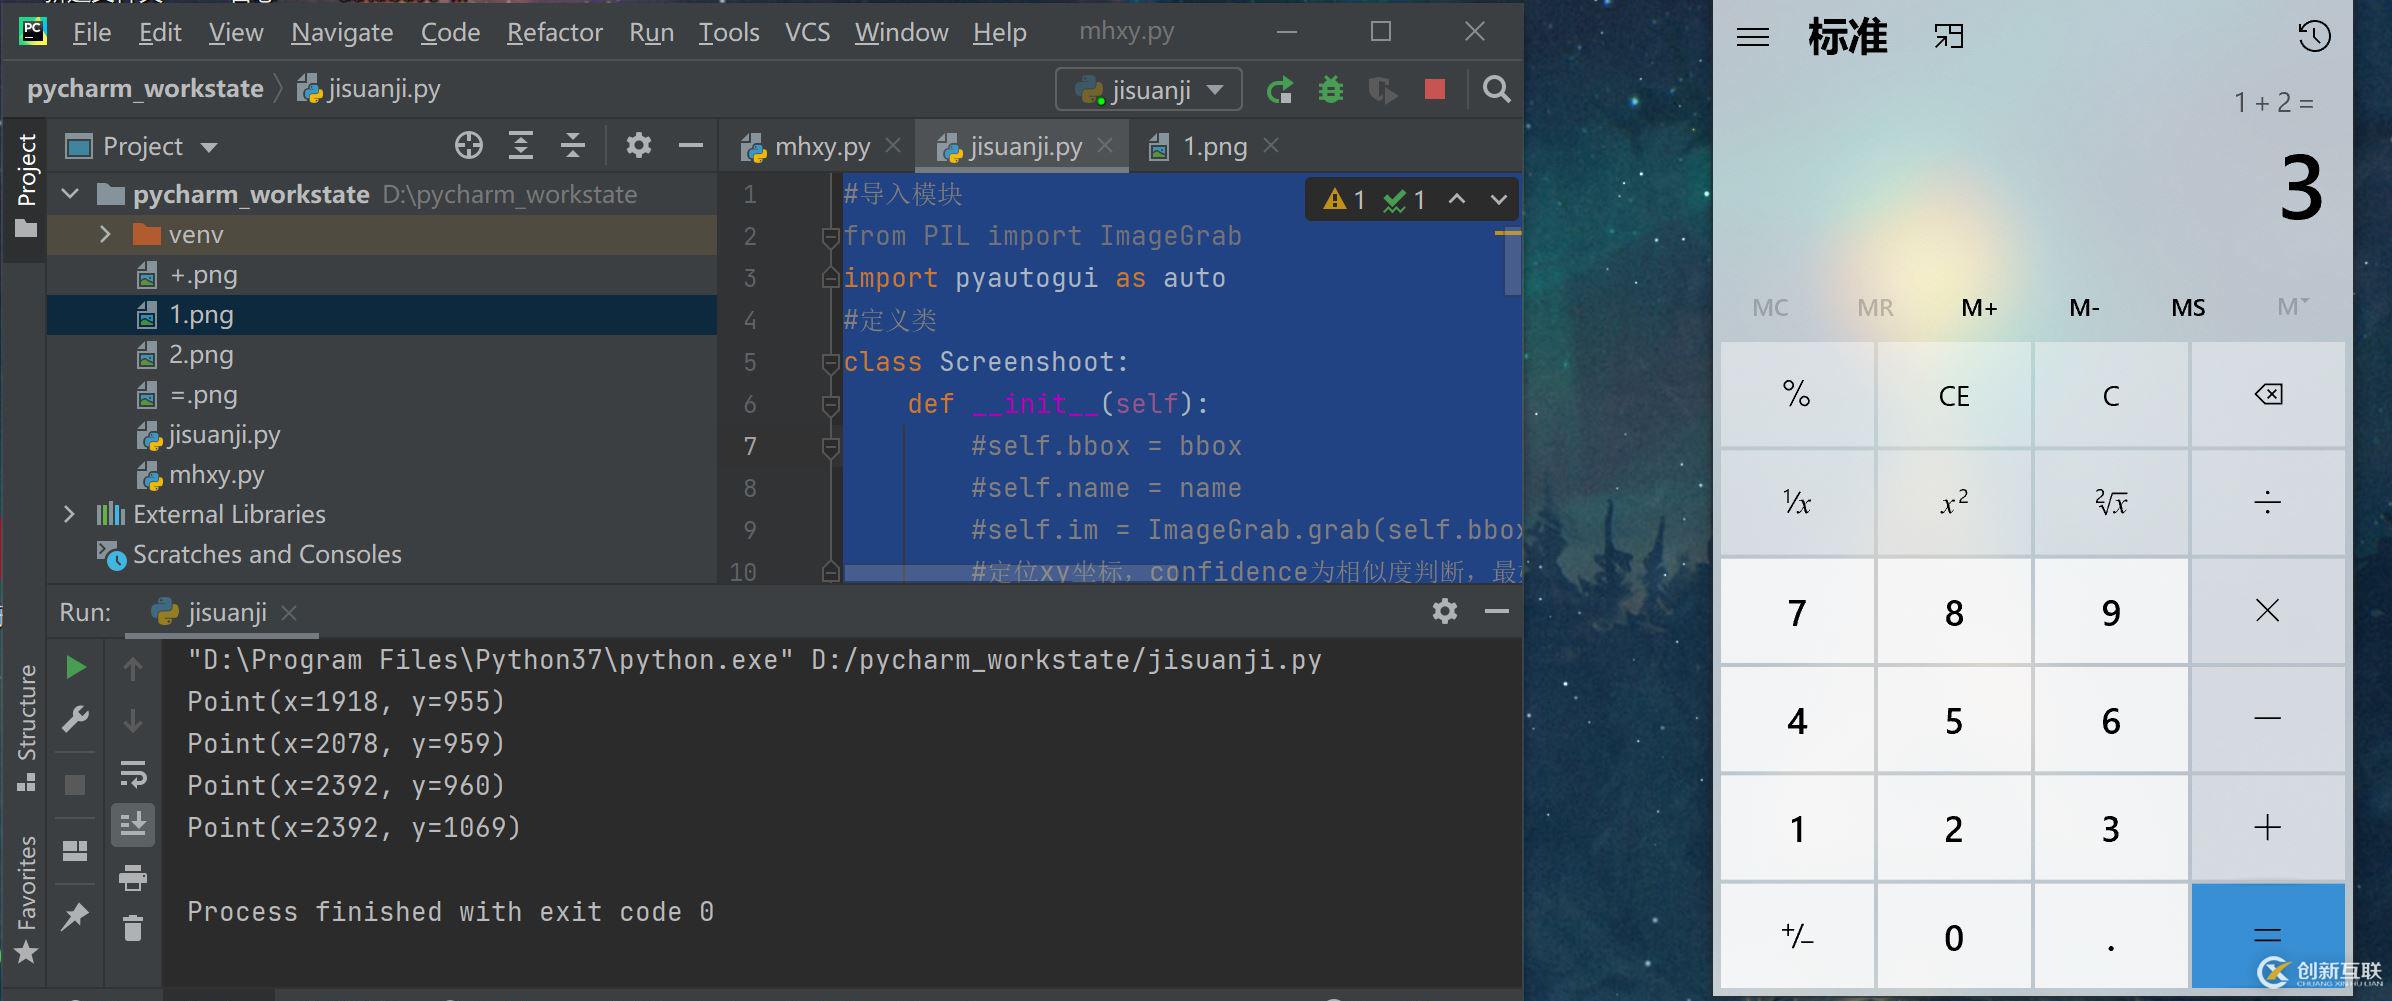2392x1001 pixels.
Task: Open the jisuanji run configuration dropdown
Action: (x=1149, y=90)
